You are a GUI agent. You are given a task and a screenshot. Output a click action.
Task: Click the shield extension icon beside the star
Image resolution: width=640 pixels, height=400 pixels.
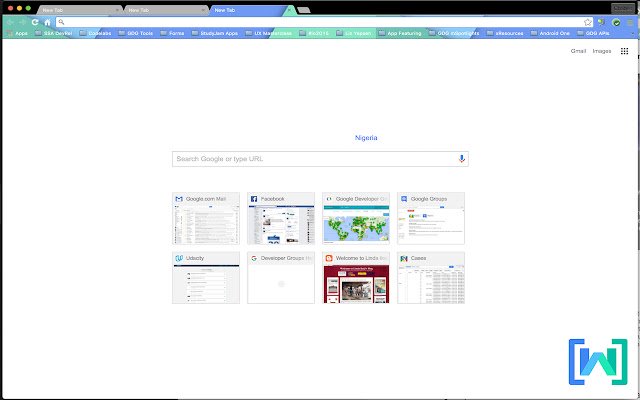tap(601, 22)
